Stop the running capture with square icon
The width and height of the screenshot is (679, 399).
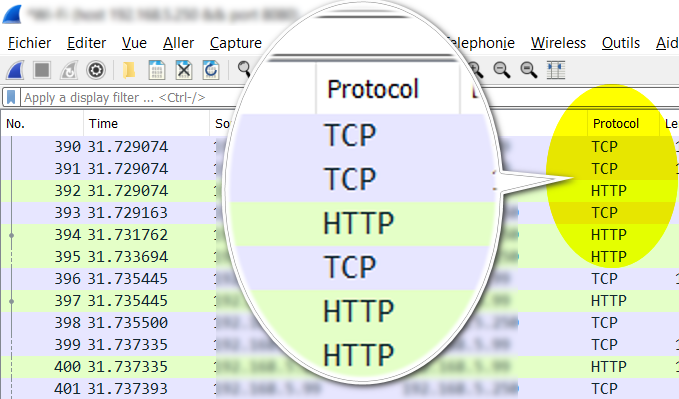[x=42, y=70]
